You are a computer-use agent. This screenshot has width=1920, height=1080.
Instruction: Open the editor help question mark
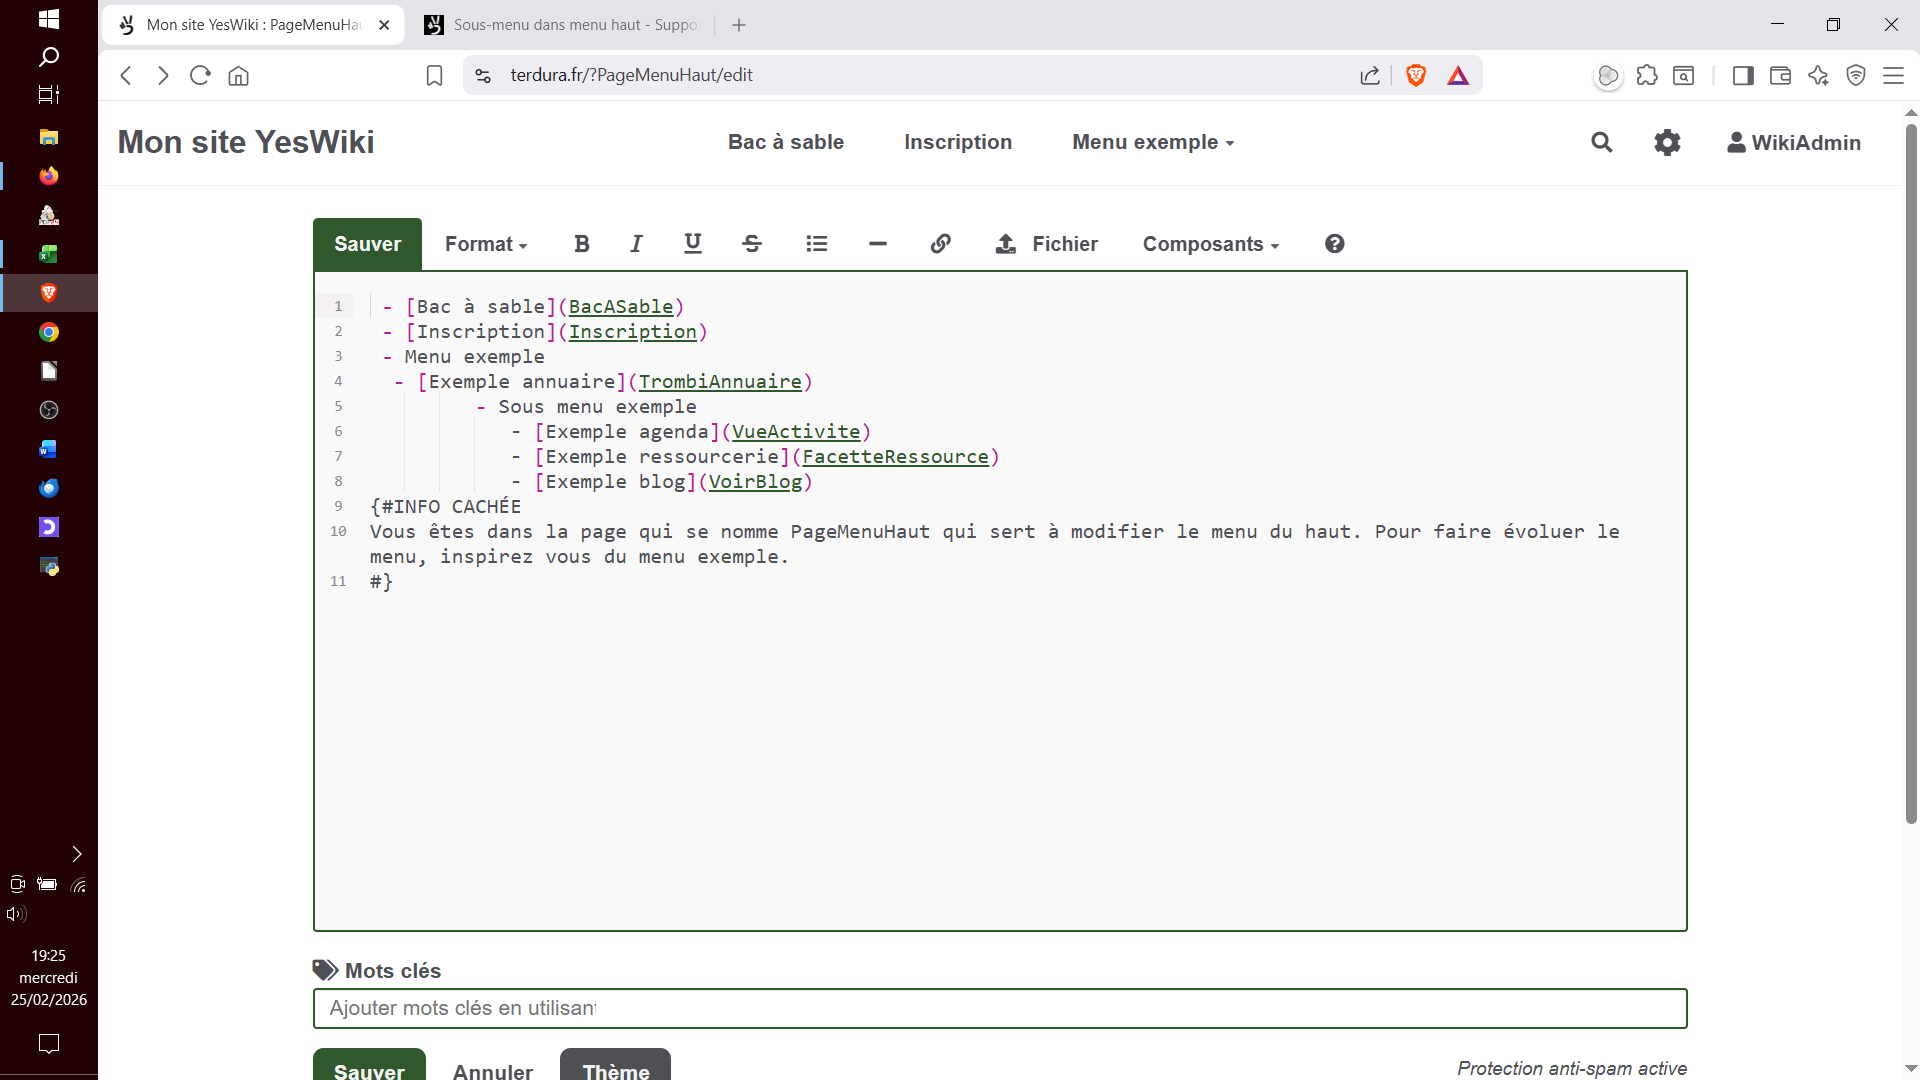(1334, 244)
